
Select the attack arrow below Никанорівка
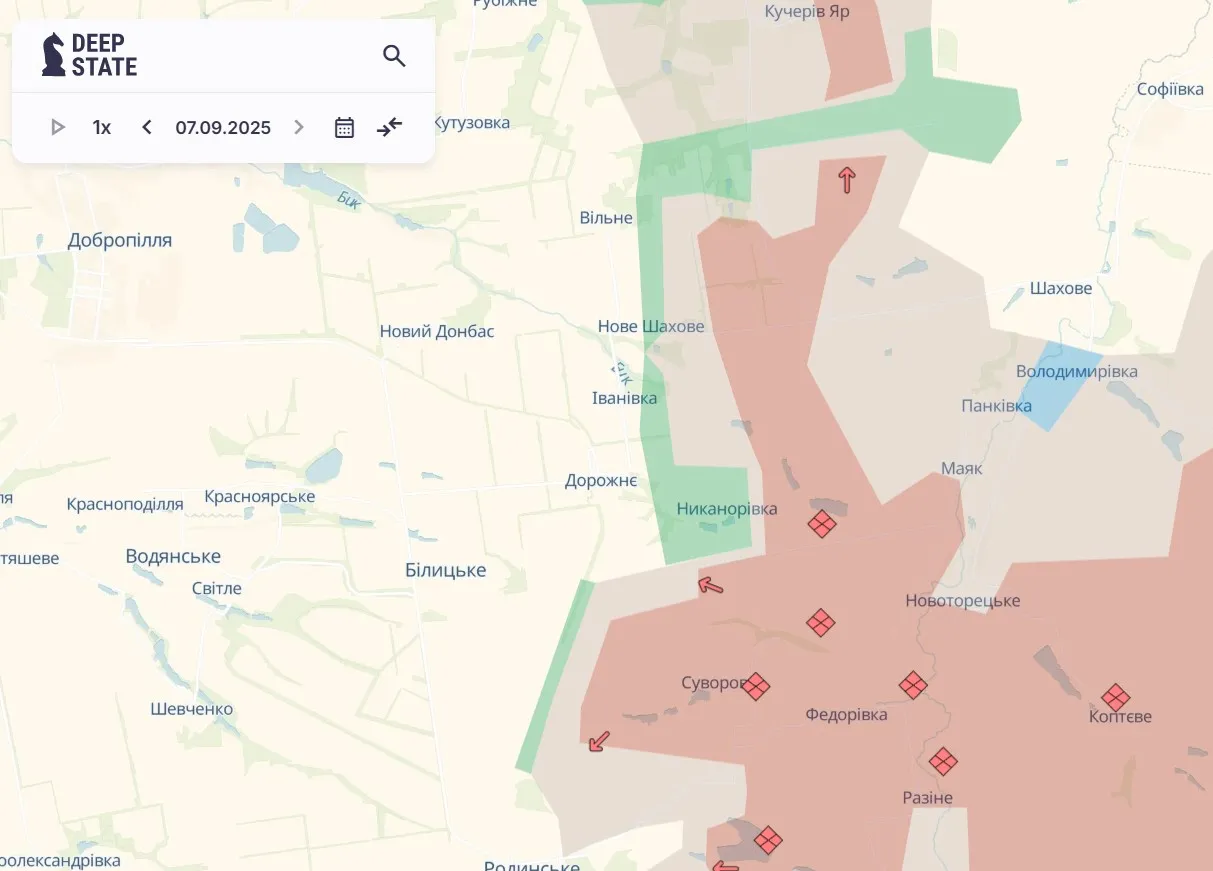[x=710, y=585]
